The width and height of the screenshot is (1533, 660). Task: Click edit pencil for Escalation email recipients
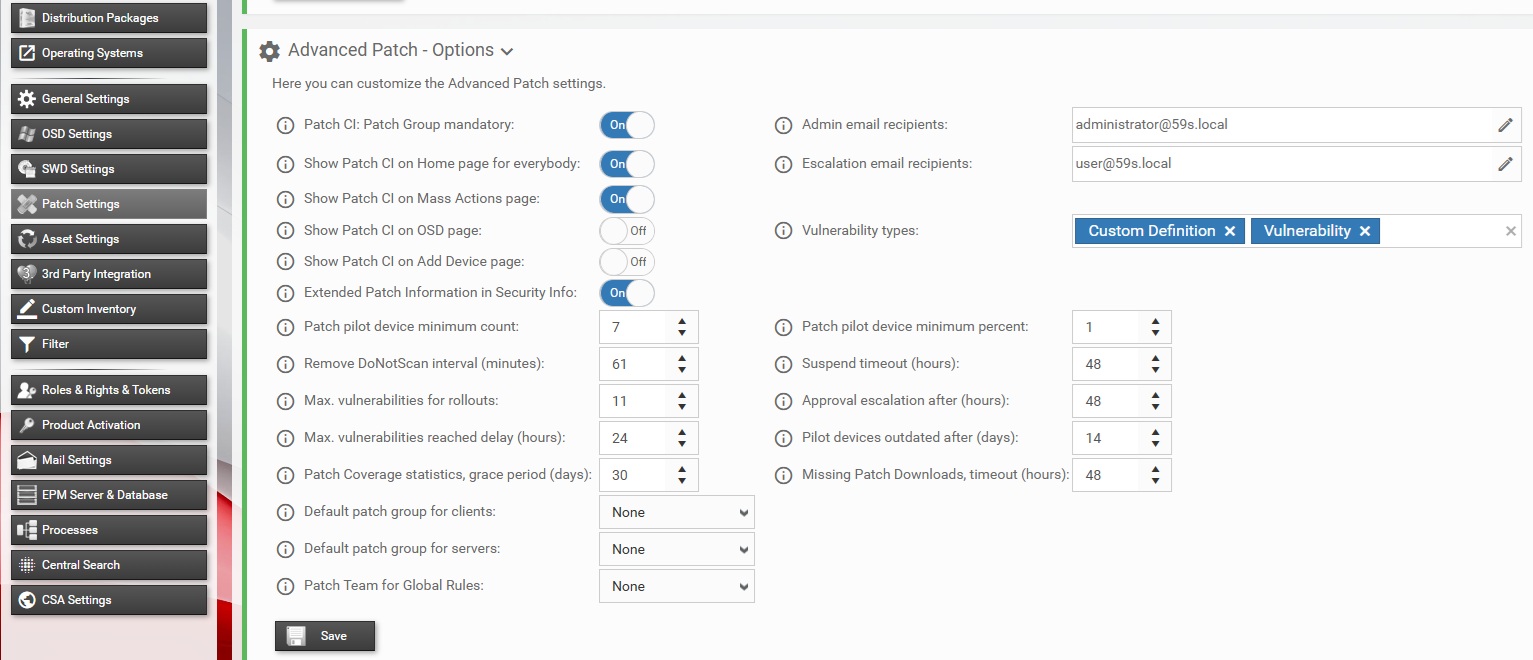(x=1505, y=164)
